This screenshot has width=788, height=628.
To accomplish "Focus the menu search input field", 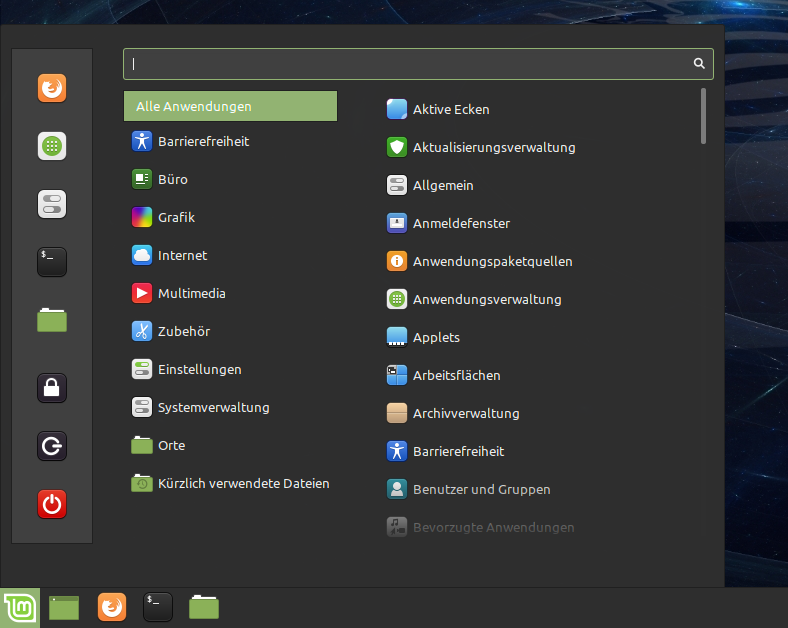I will click(418, 64).
